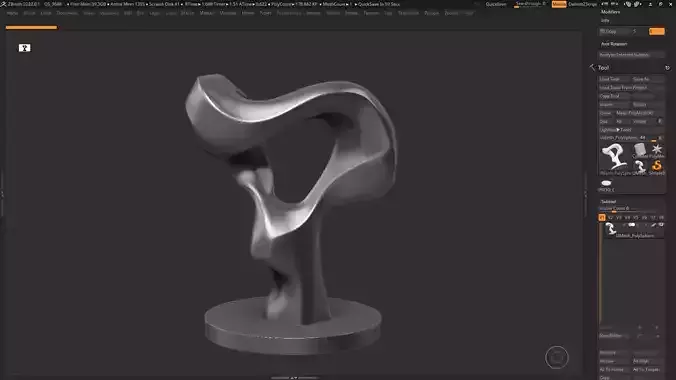The width and height of the screenshot is (676, 380).
Task: Click Export button in Tool palette
Action: (648, 104)
